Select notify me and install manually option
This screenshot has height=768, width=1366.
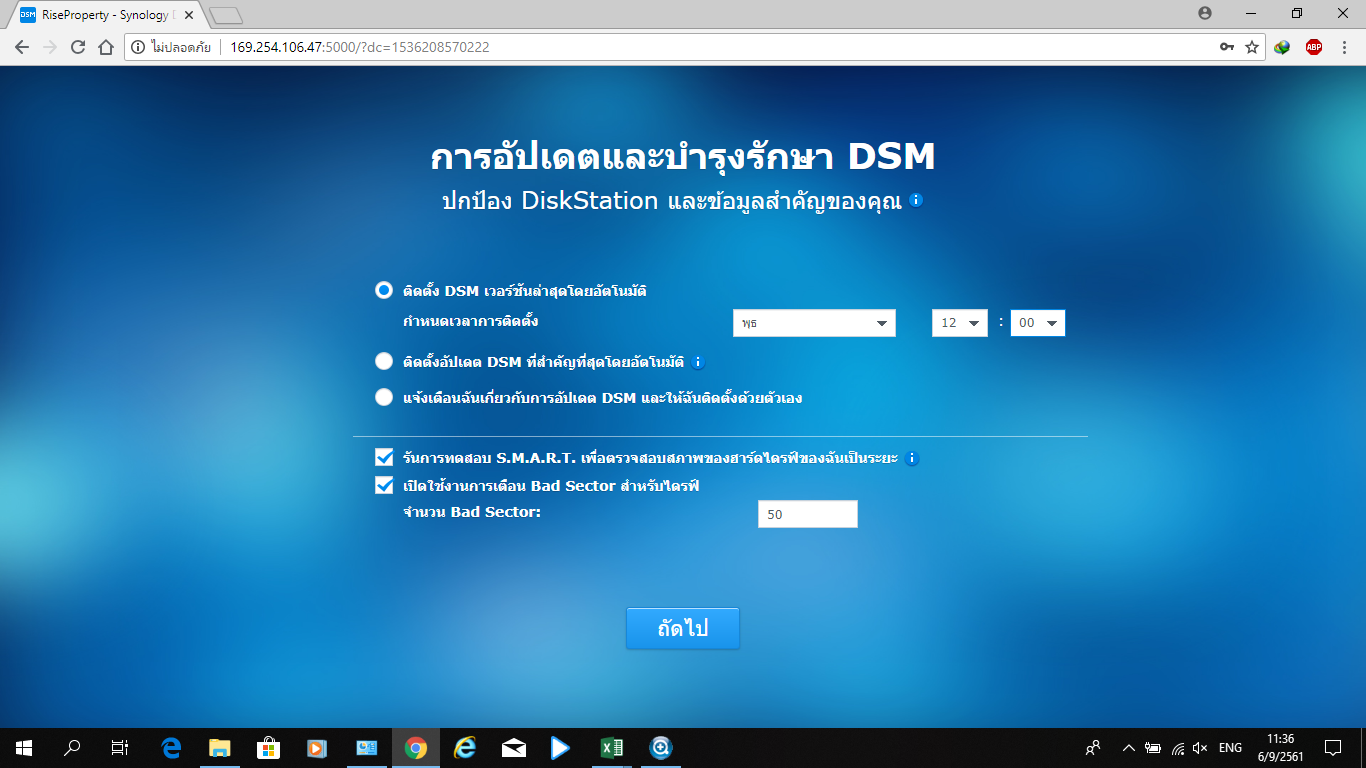pos(384,397)
